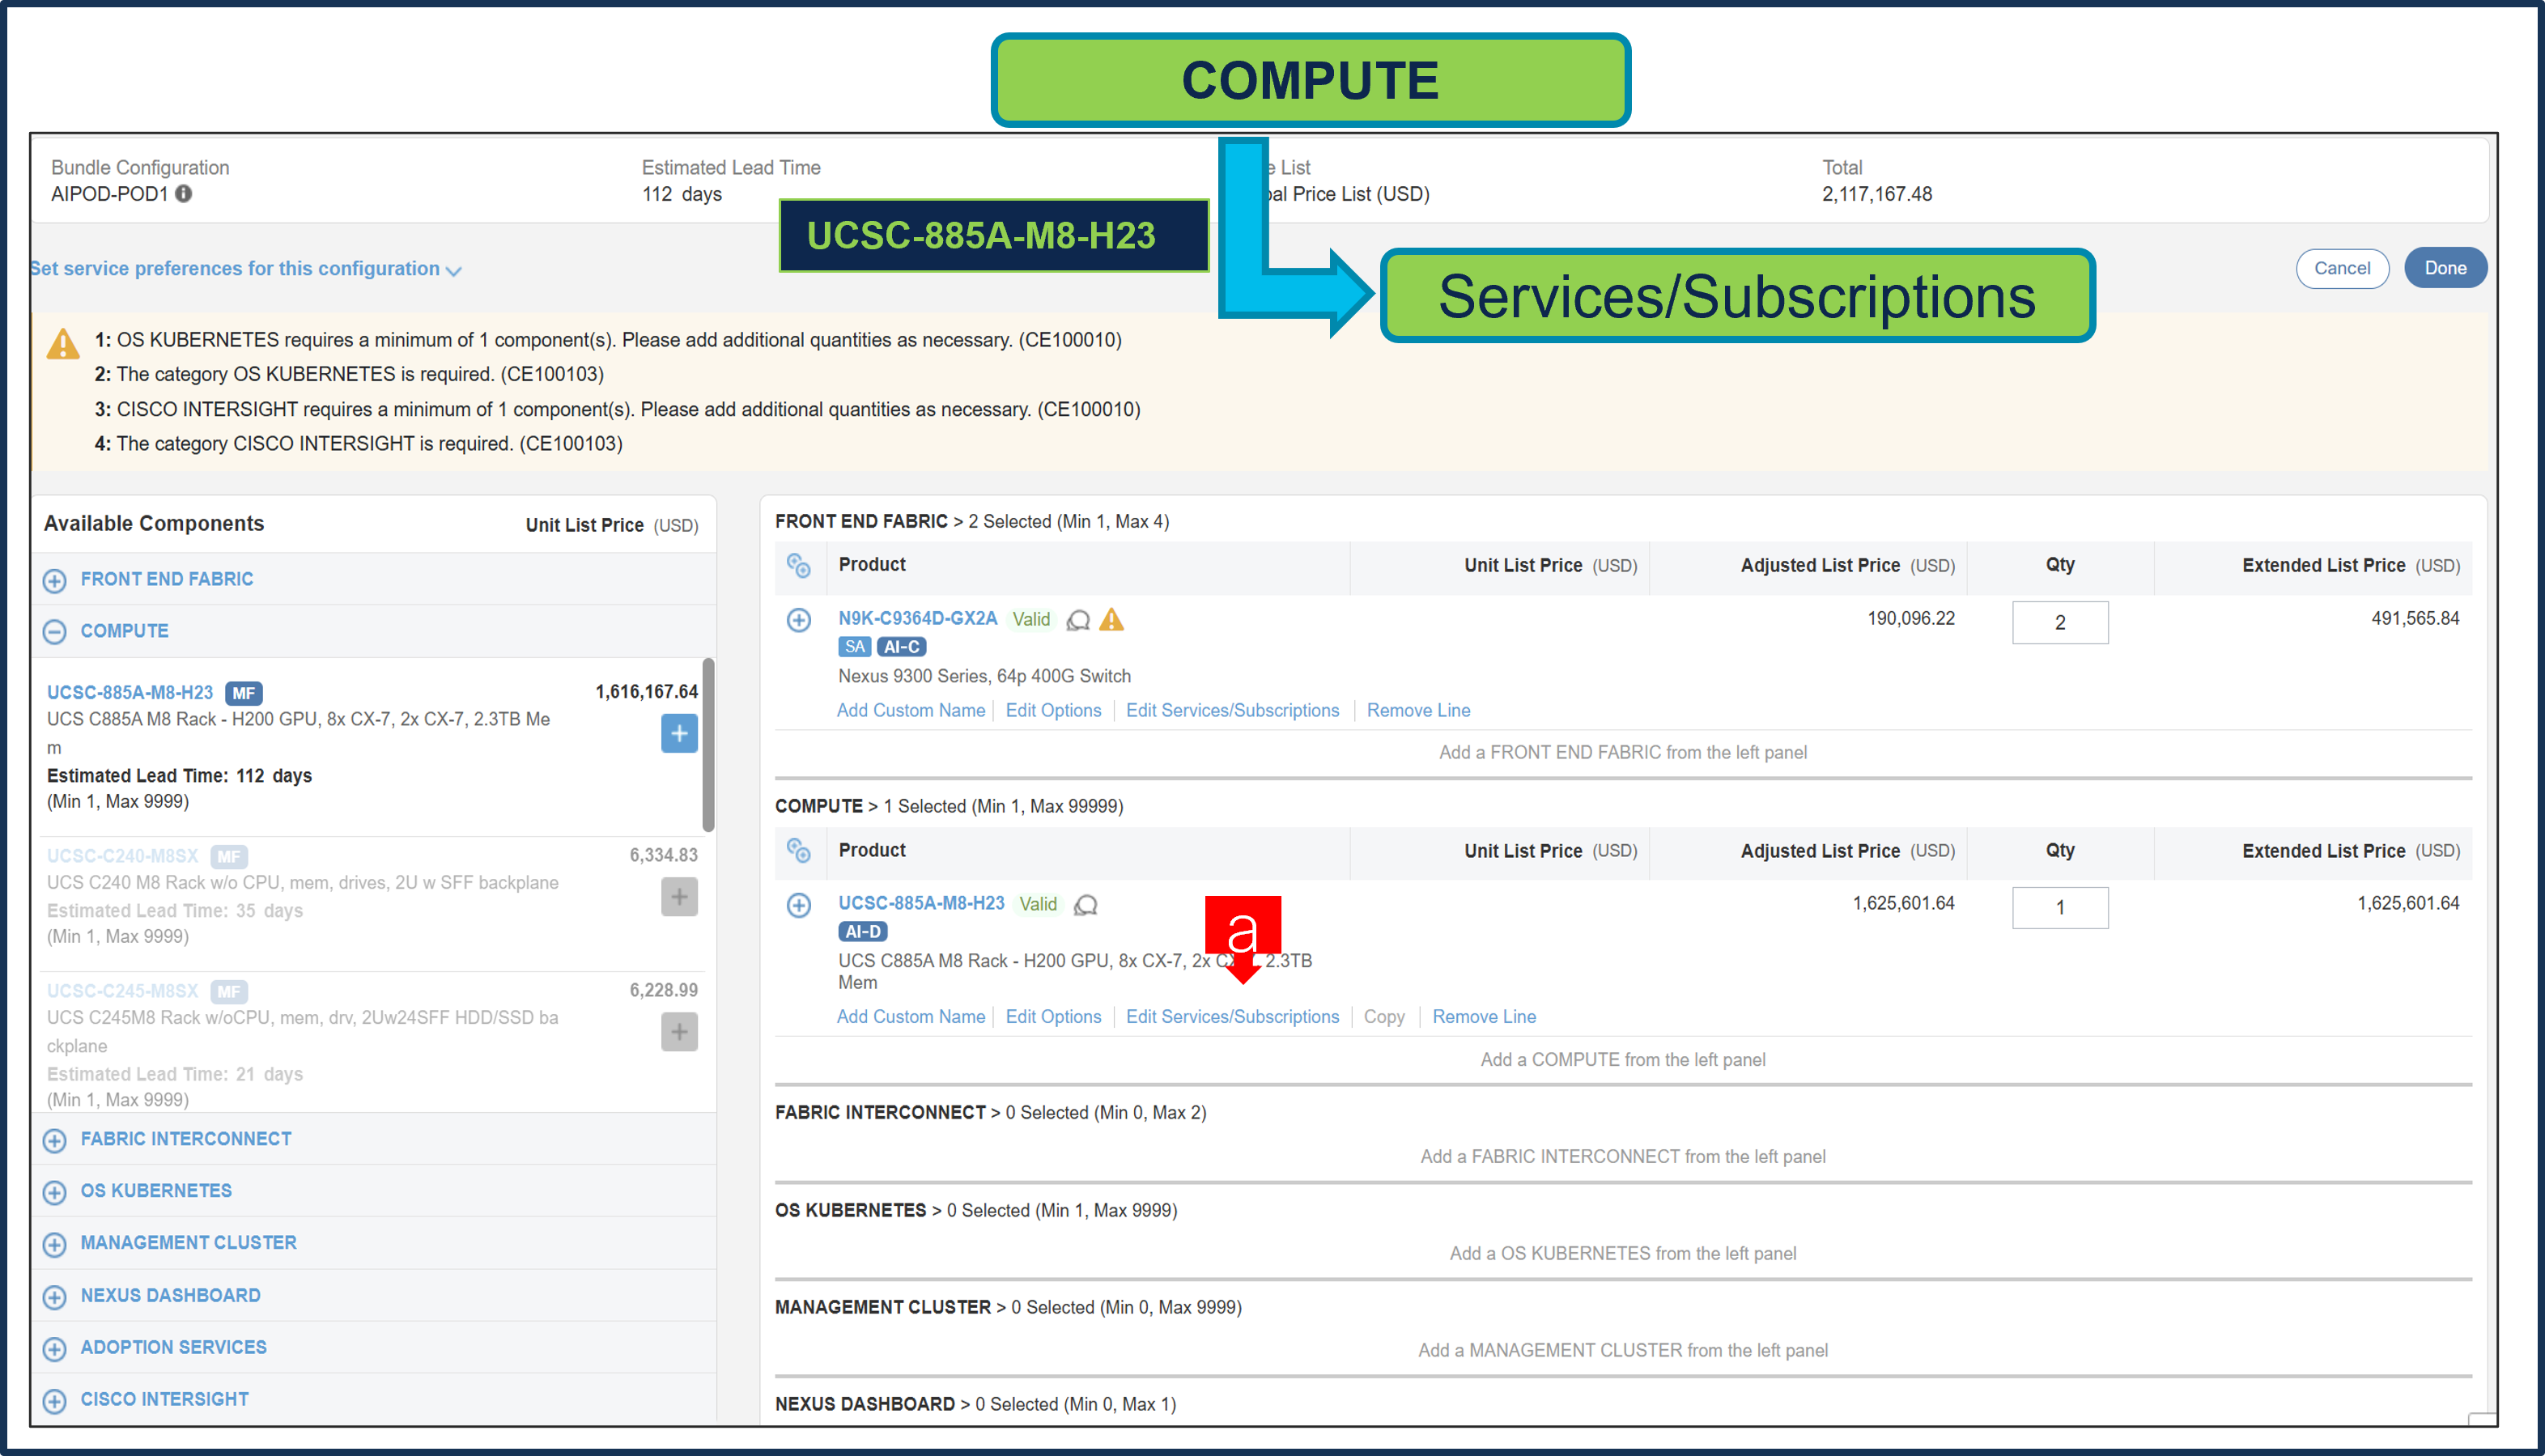The width and height of the screenshot is (2545, 1456).
Task: Click Remove Line for the Nexus switch
Action: point(1418,710)
